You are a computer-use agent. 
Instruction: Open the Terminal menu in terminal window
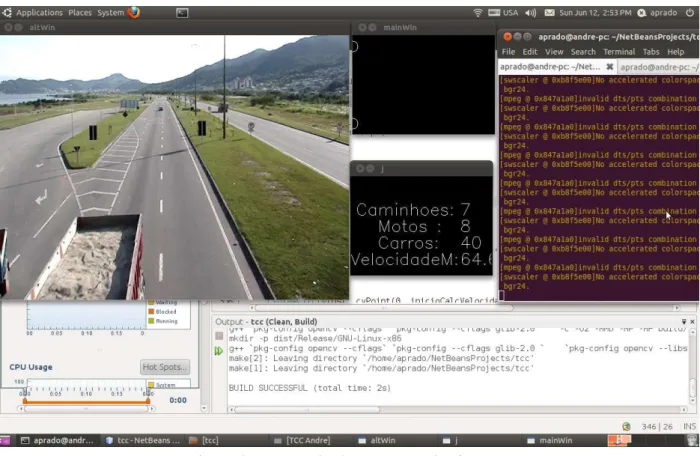pyautogui.click(x=619, y=52)
